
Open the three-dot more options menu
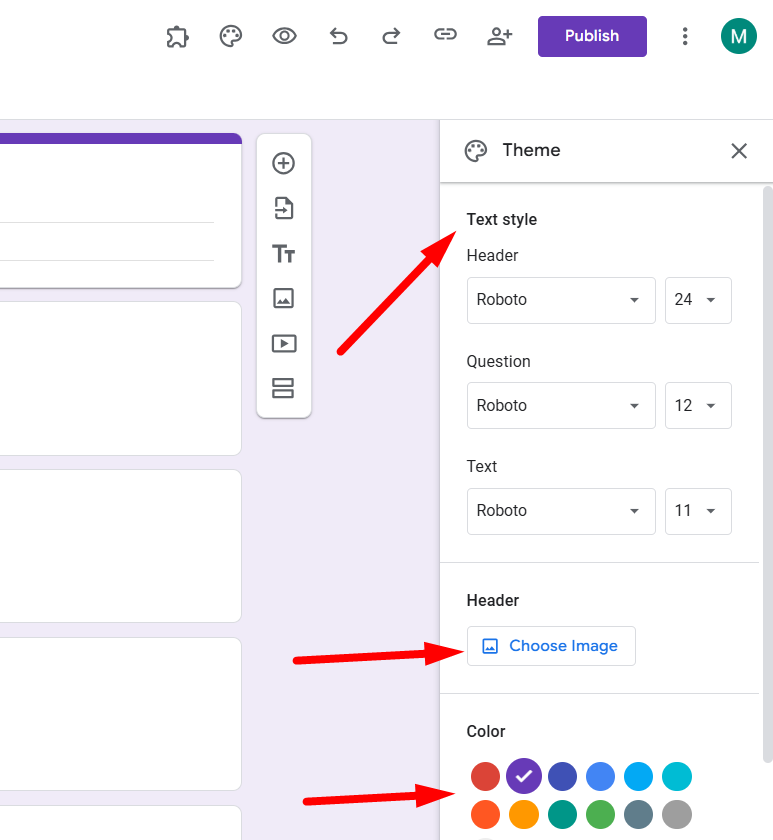[685, 36]
